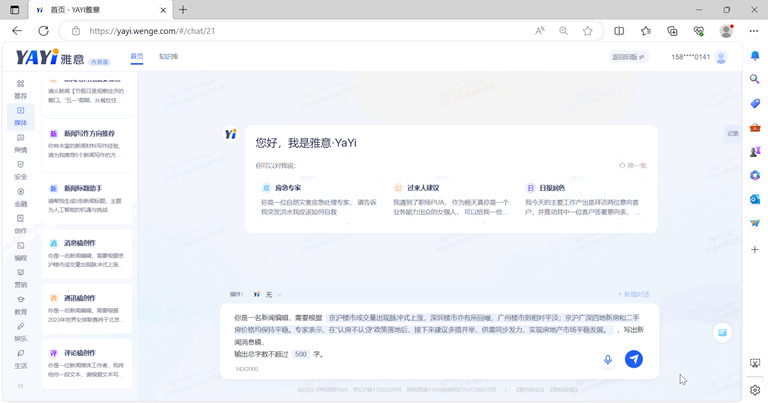Switch to the 知识库 tab
The width and height of the screenshot is (768, 403).
click(x=168, y=57)
